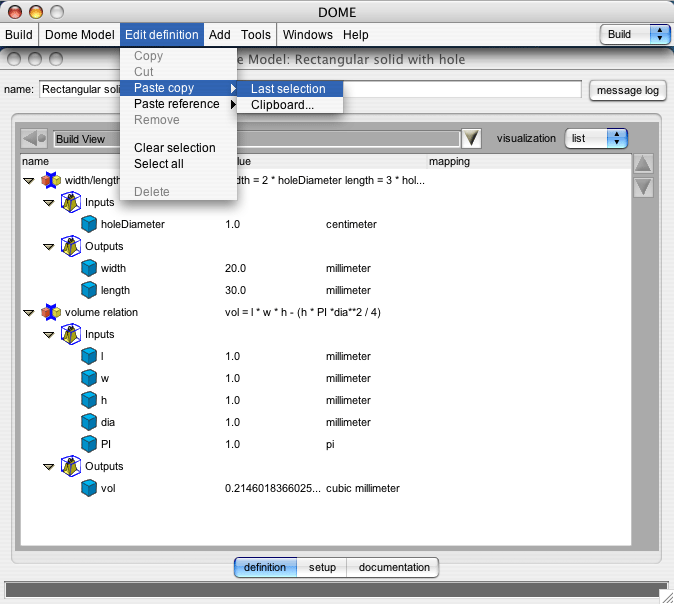Switch to the setup tab
Viewport: 674px width, 604px height.
click(322, 567)
